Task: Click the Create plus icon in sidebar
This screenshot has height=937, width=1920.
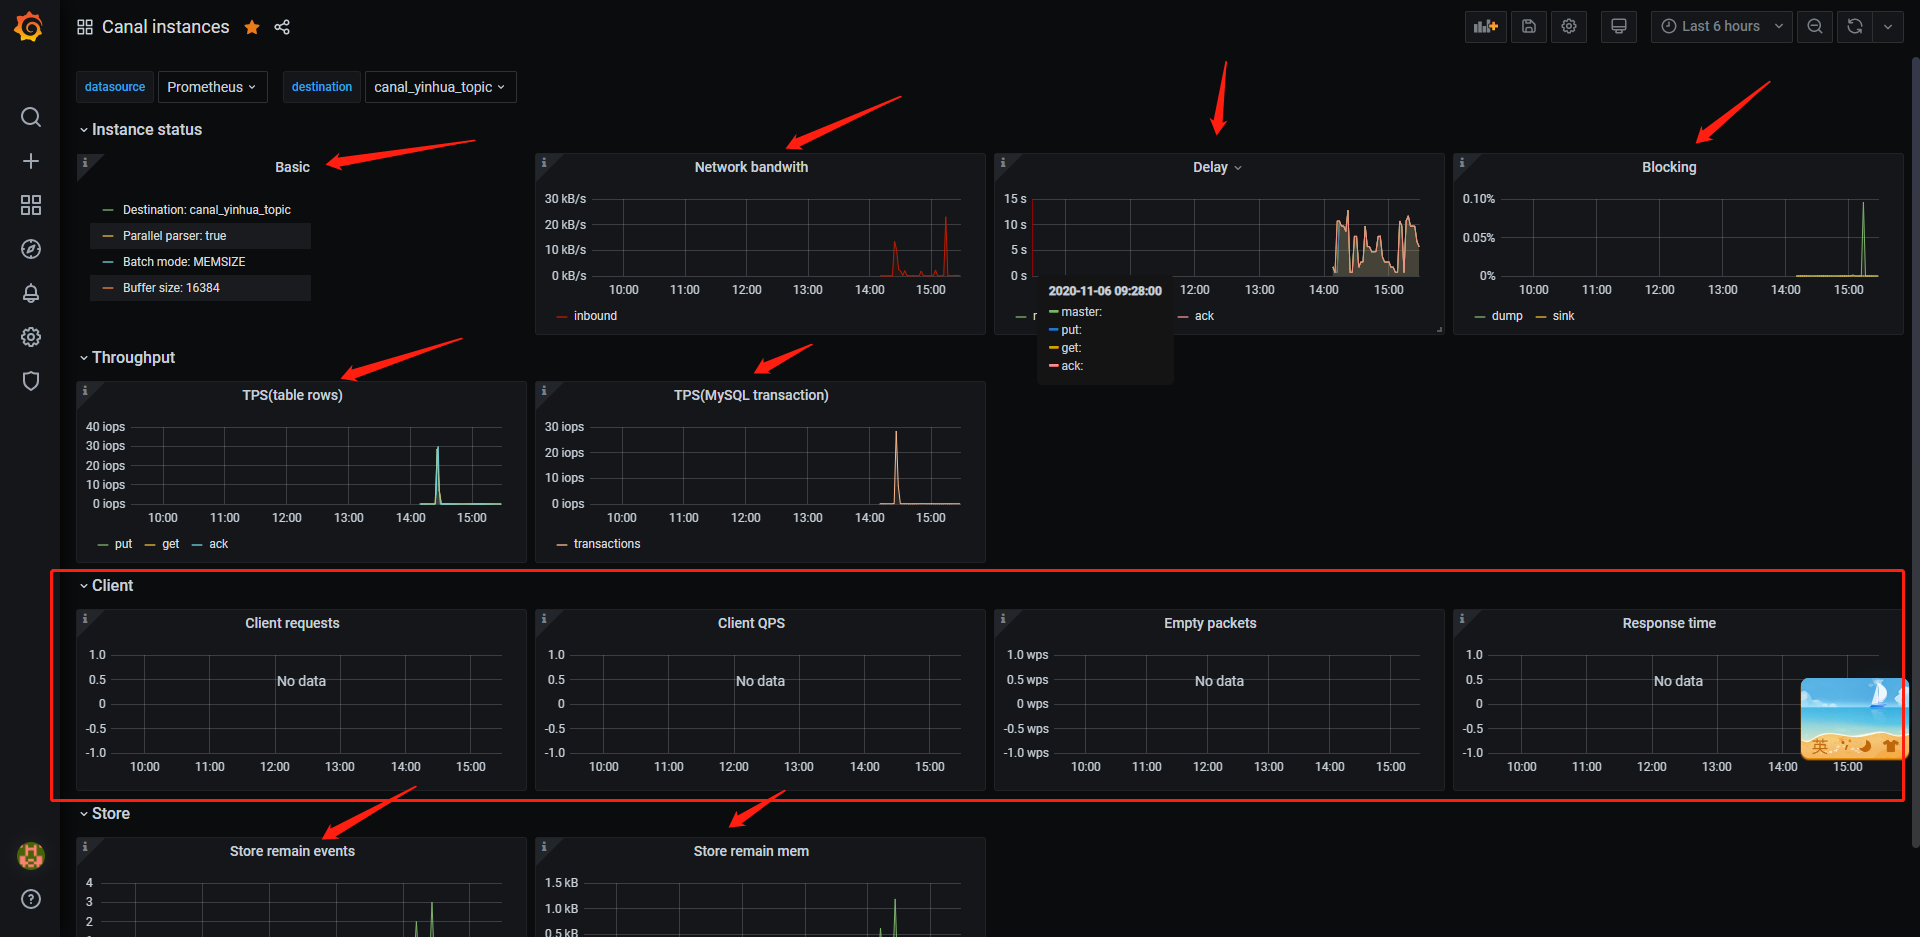Action: click(31, 161)
